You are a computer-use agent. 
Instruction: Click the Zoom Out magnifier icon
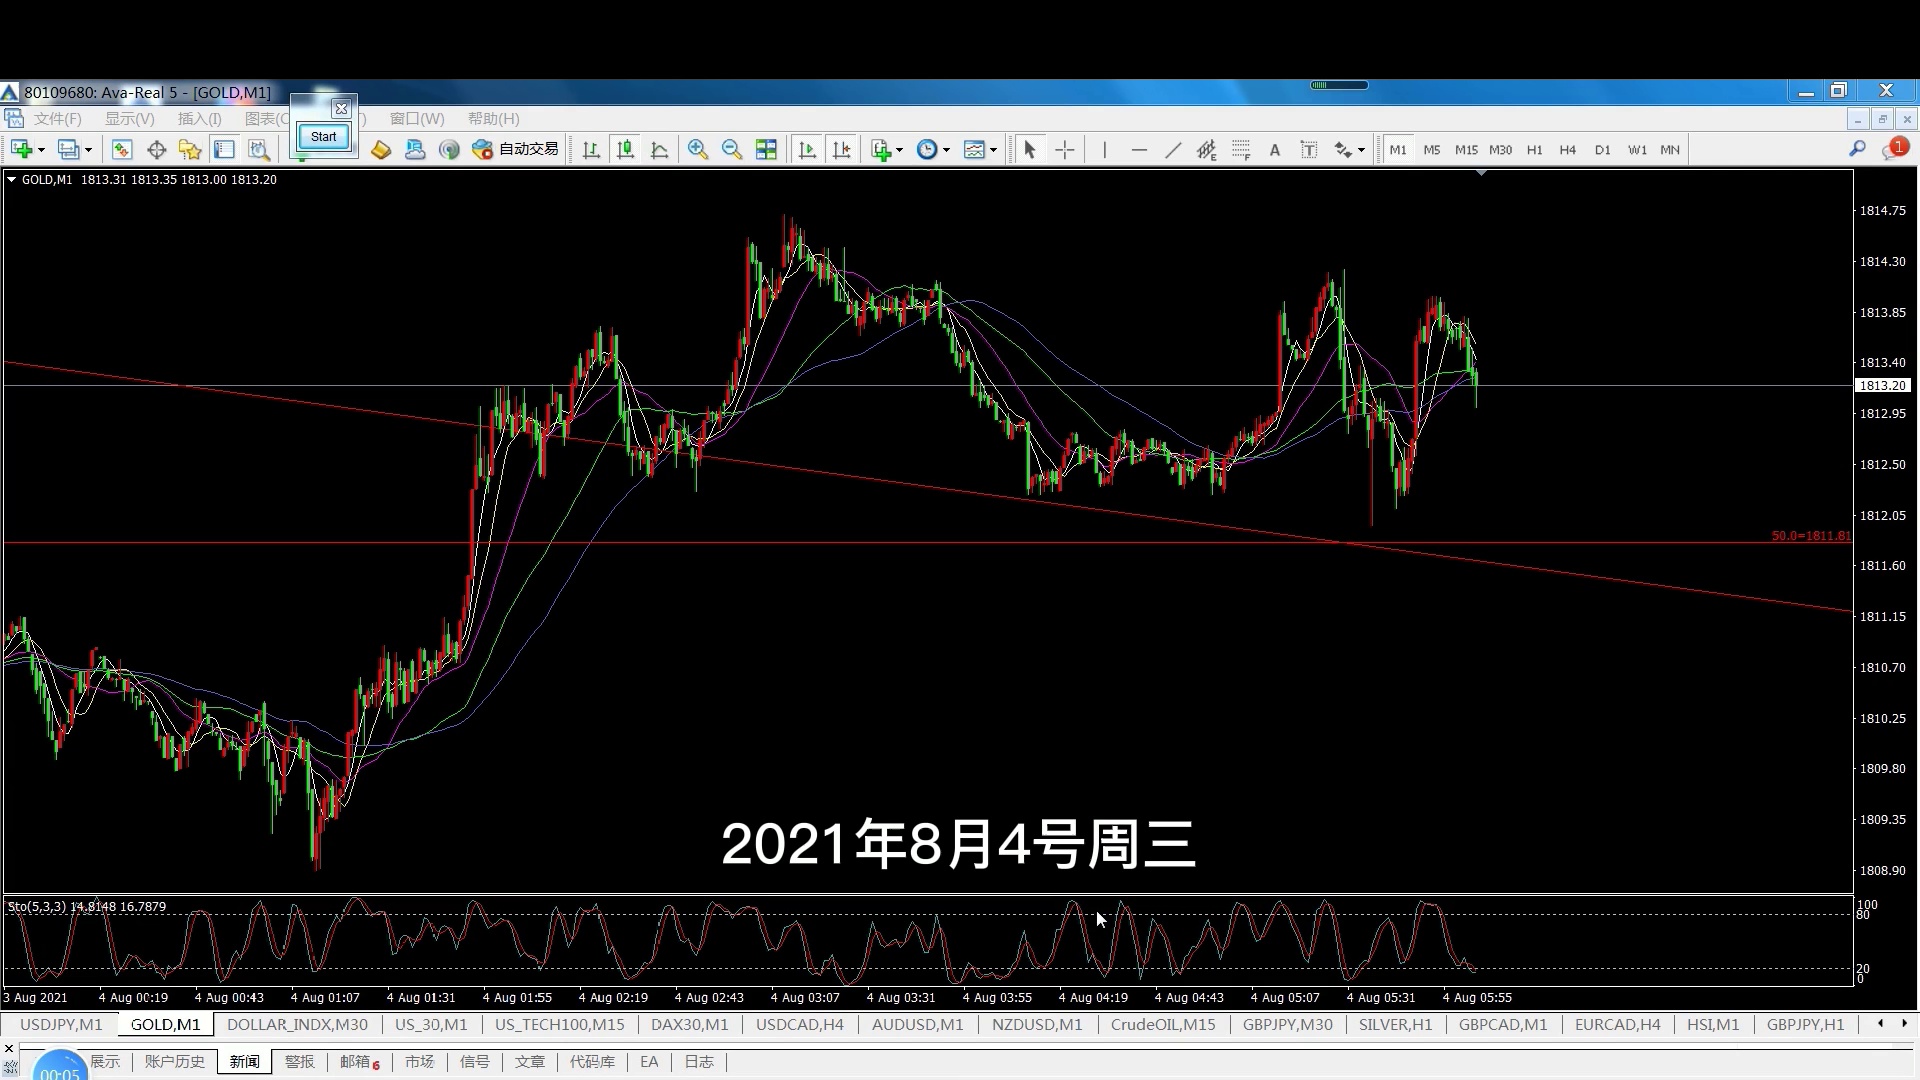point(732,150)
